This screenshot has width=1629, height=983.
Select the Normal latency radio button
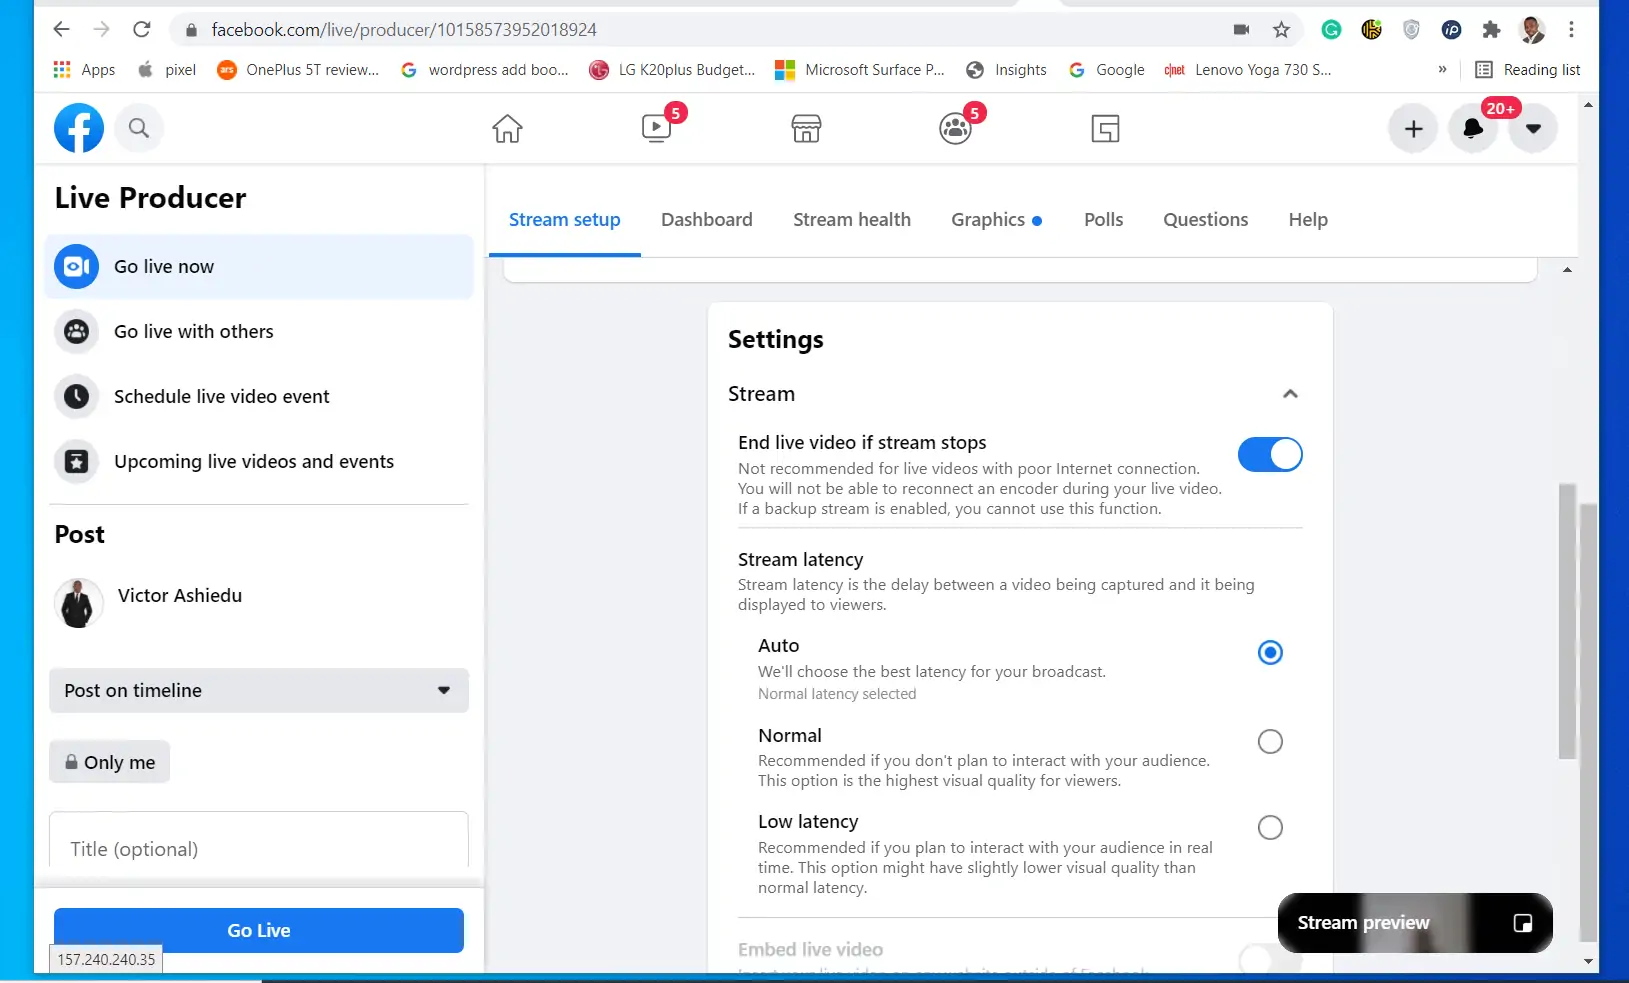[x=1270, y=741]
